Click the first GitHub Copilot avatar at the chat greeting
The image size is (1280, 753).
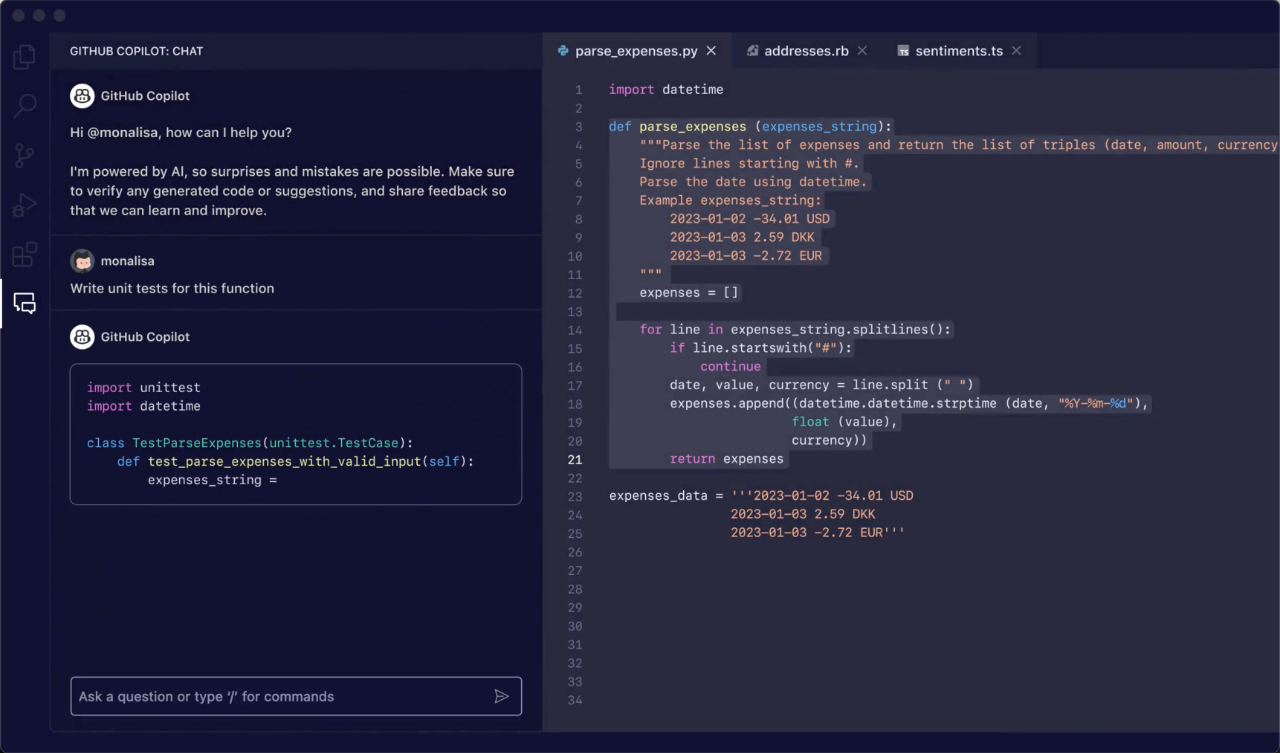(82, 96)
